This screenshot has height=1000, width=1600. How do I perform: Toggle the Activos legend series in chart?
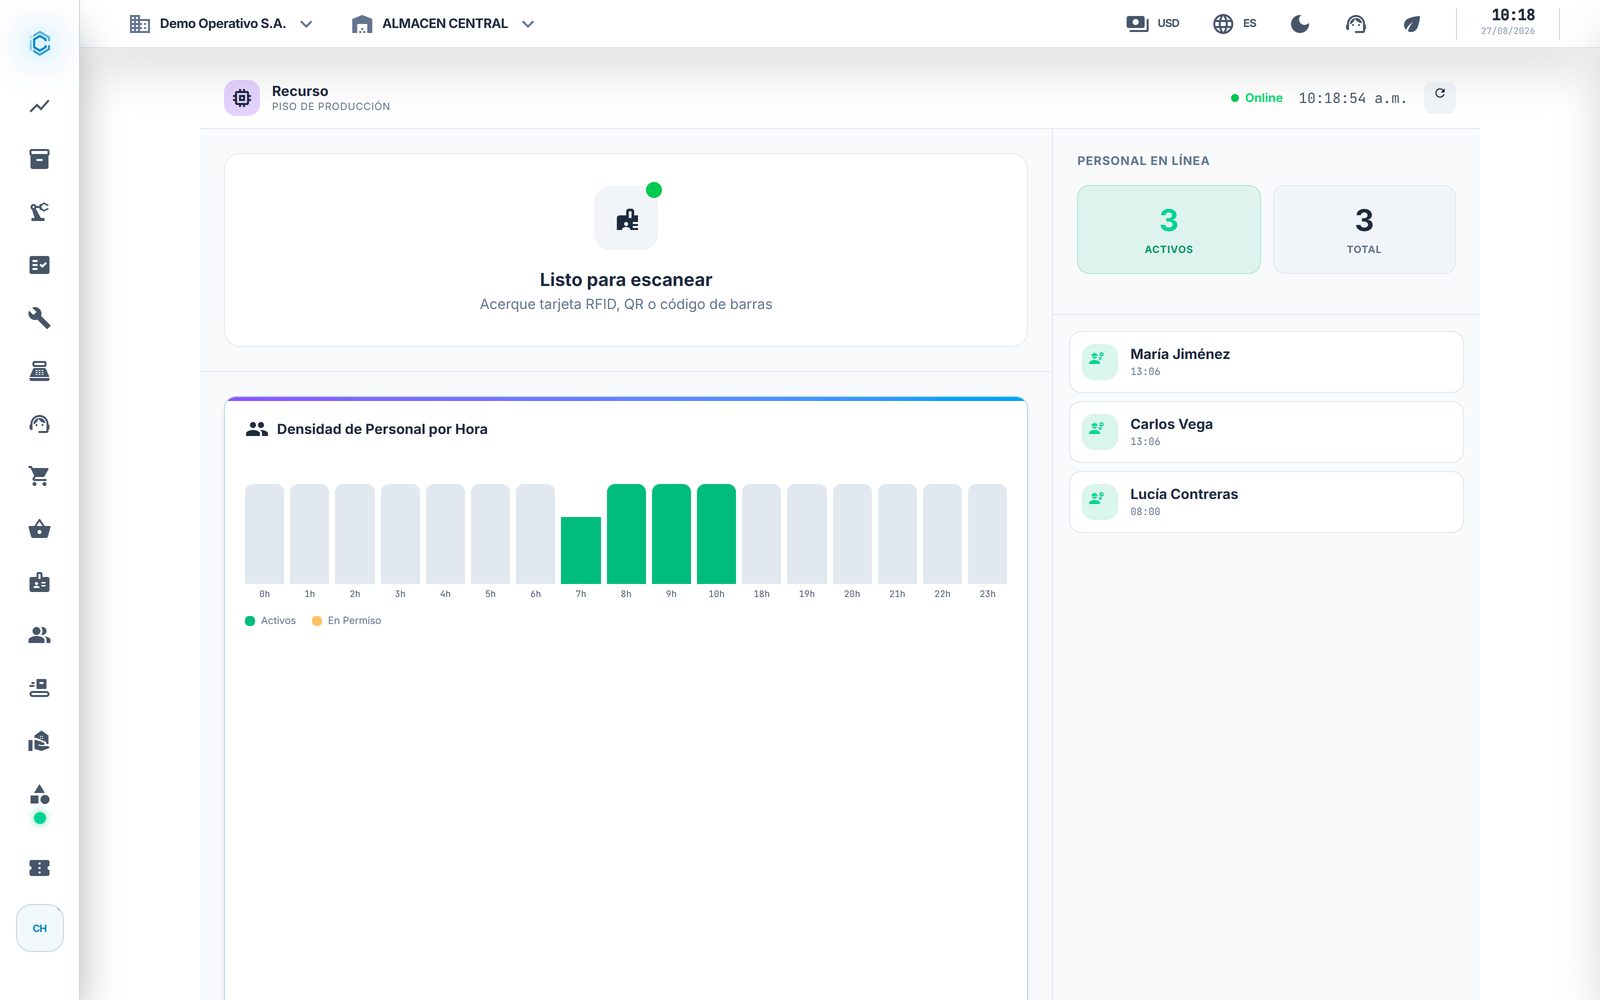[270, 621]
